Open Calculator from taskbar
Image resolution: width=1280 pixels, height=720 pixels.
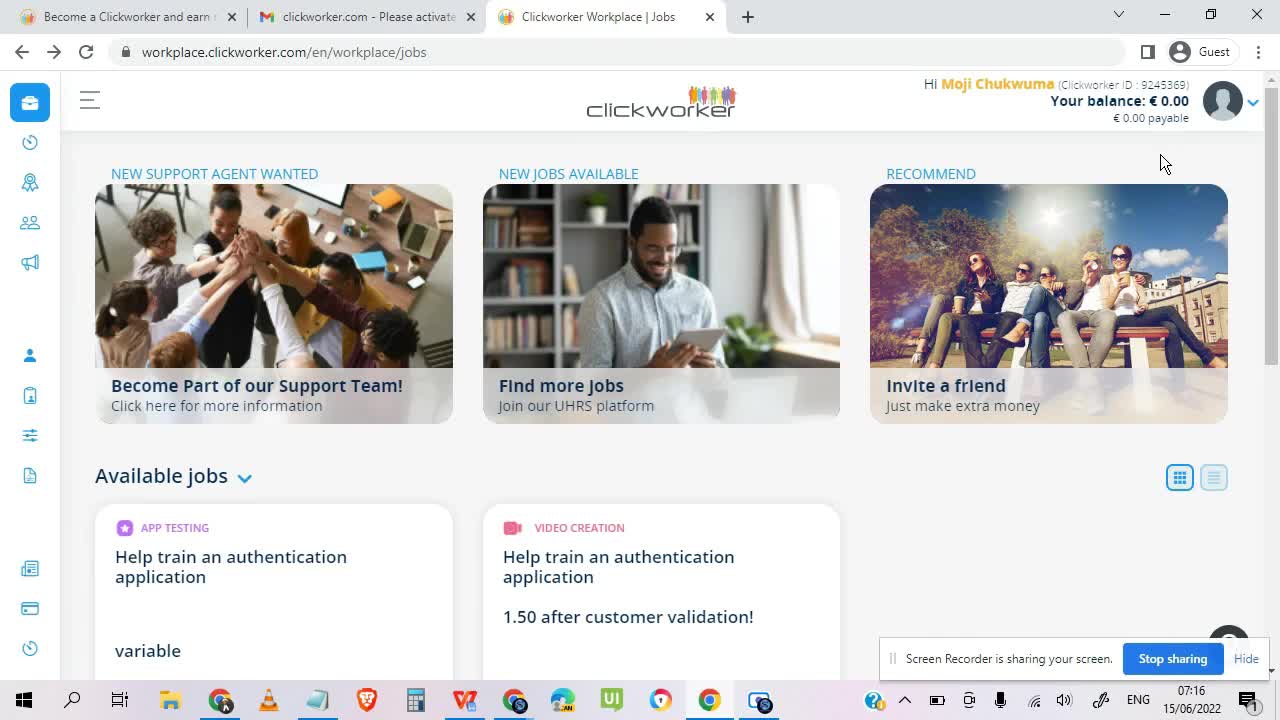click(415, 700)
